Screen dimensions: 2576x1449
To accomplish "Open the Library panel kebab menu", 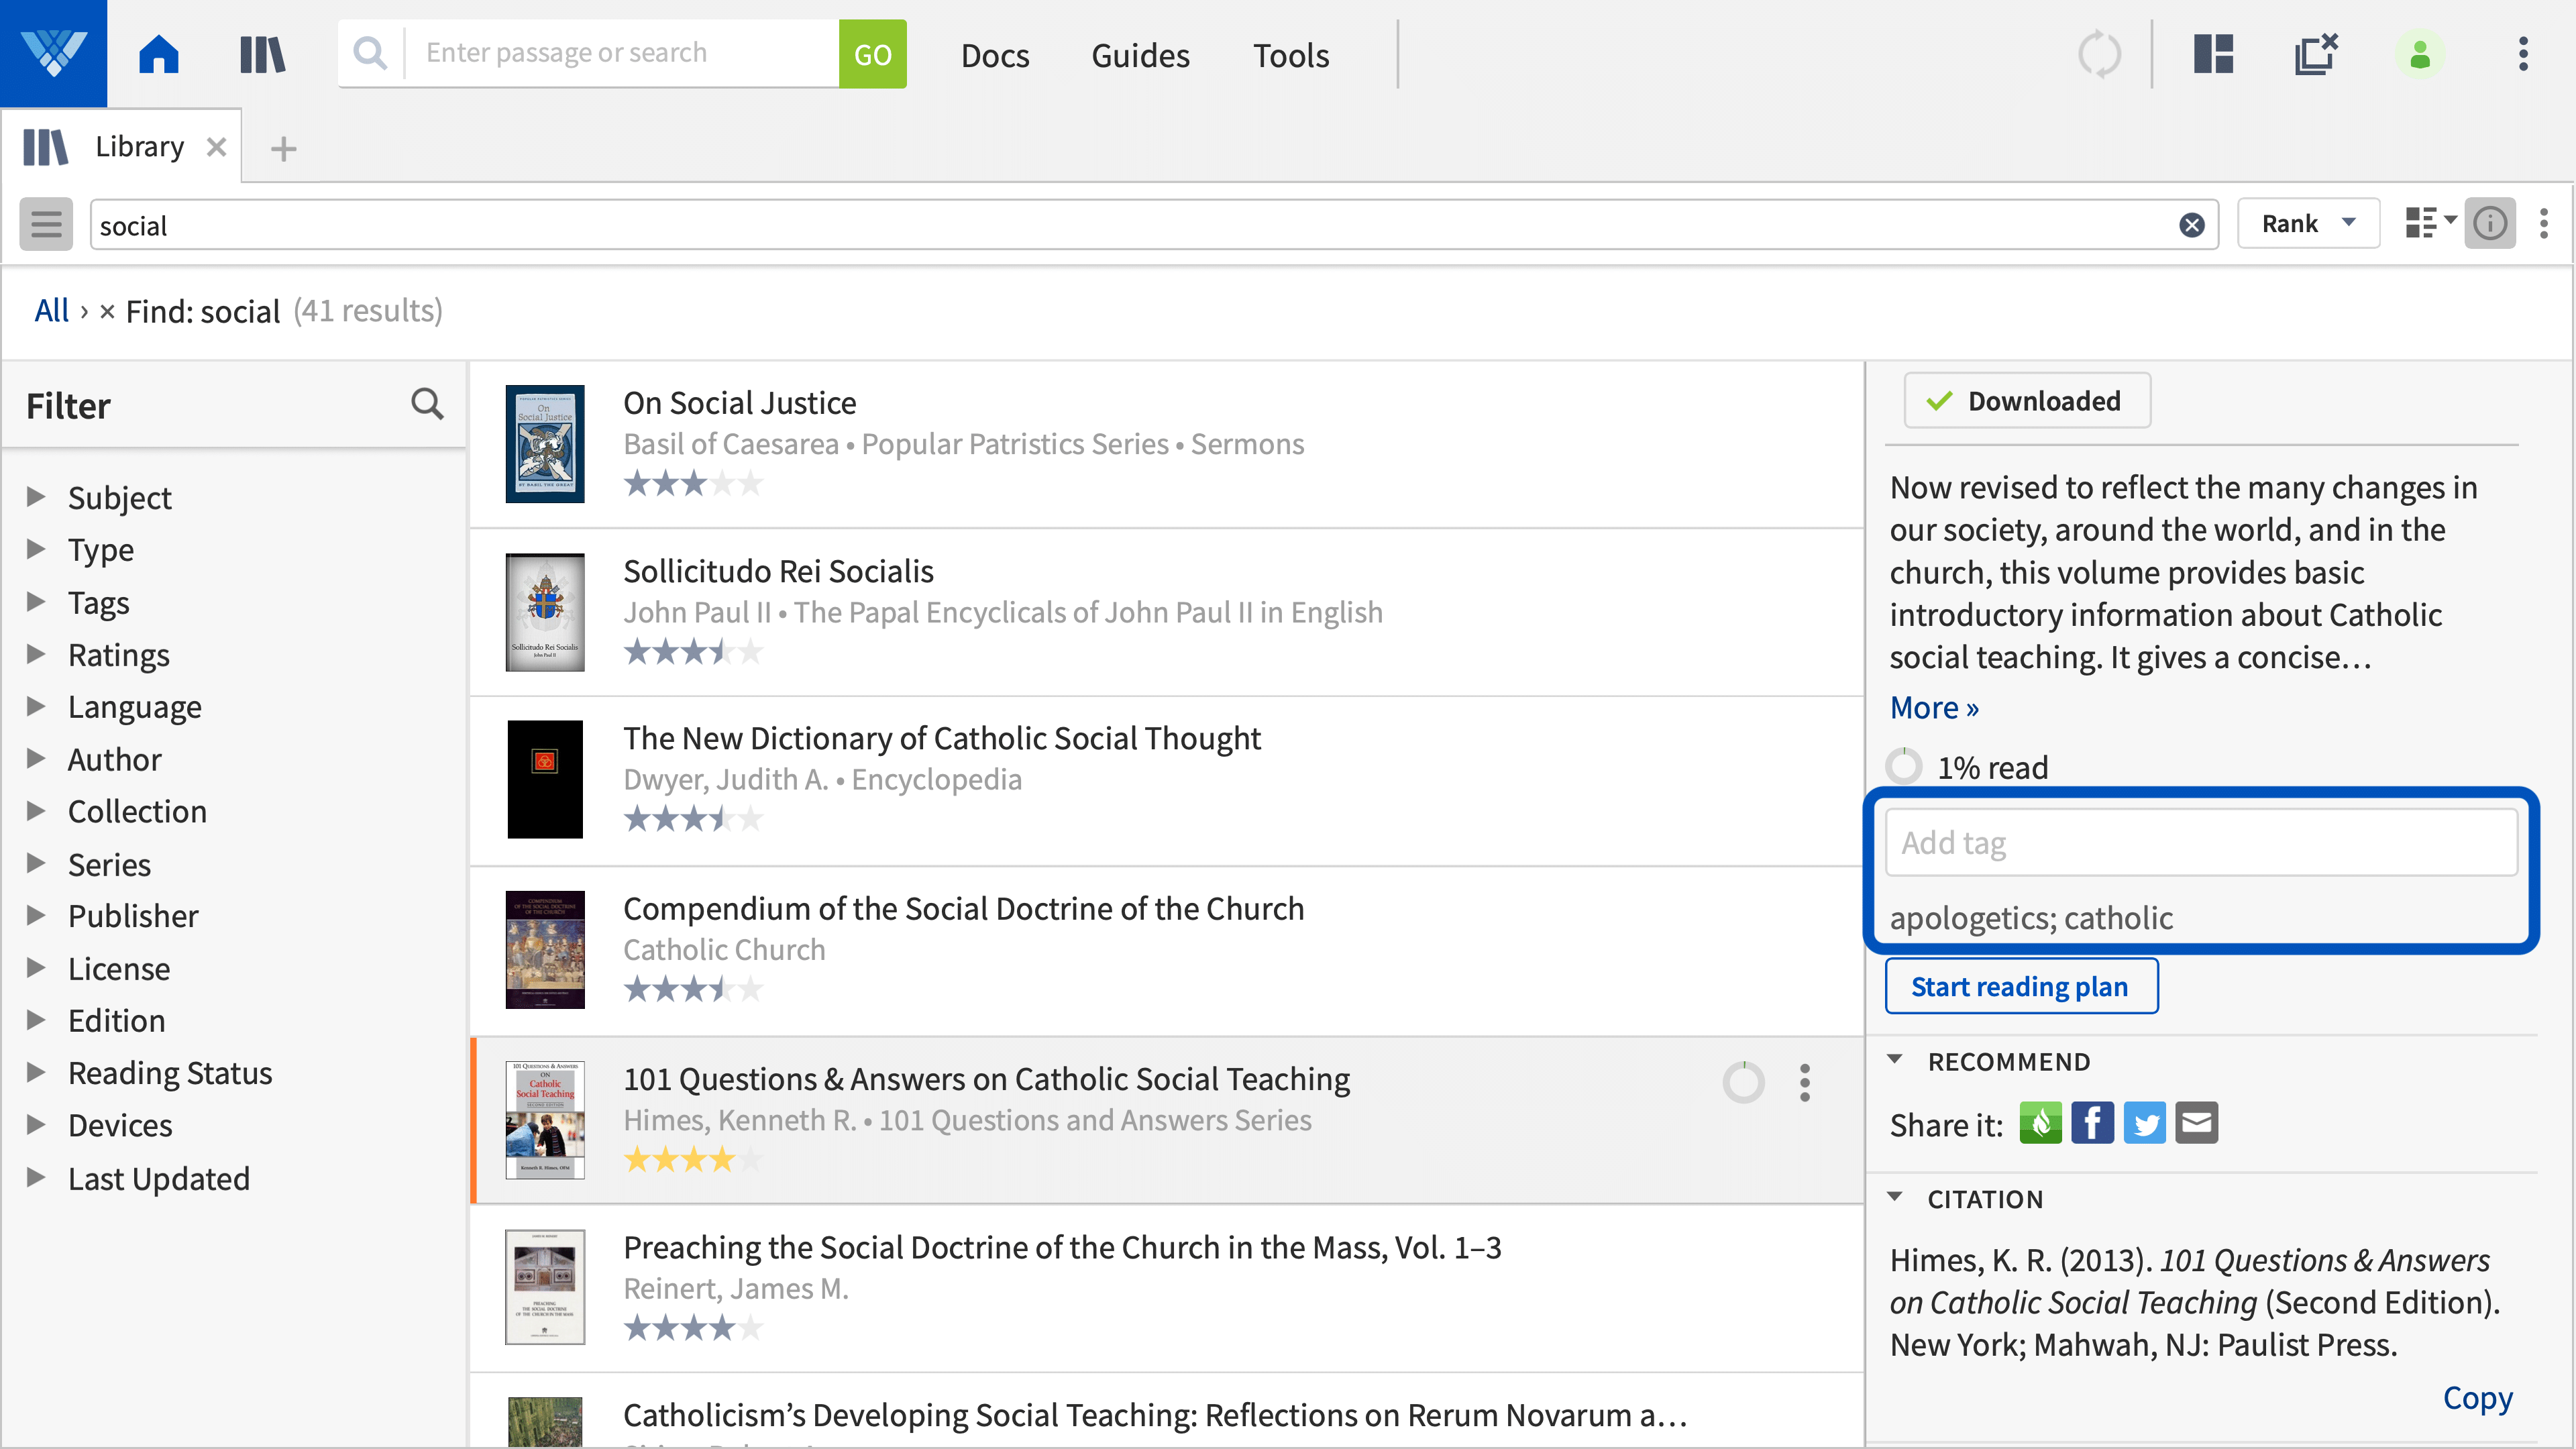I will pyautogui.click(x=2544, y=223).
